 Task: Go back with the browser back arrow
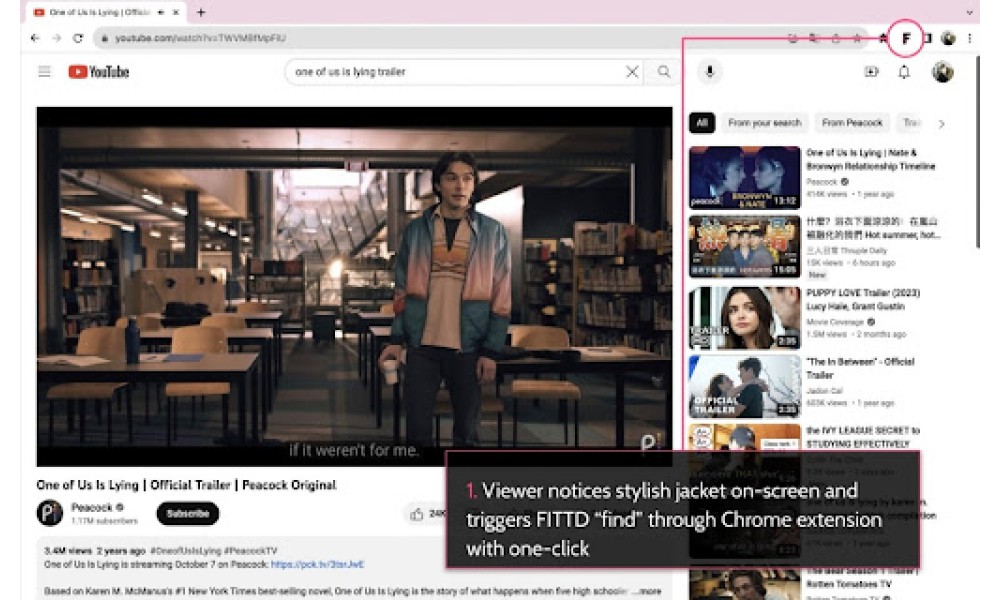[x=35, y=38]
